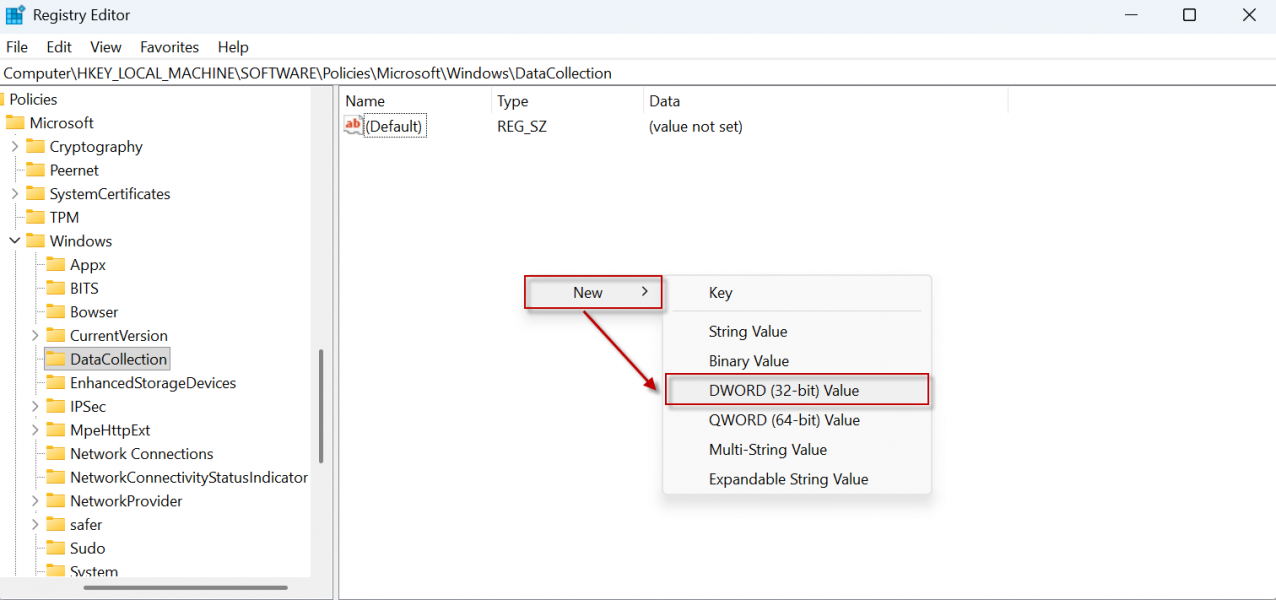Select the DataCollection folder icon
The image size is (1276, 600).
click(55, 359)
